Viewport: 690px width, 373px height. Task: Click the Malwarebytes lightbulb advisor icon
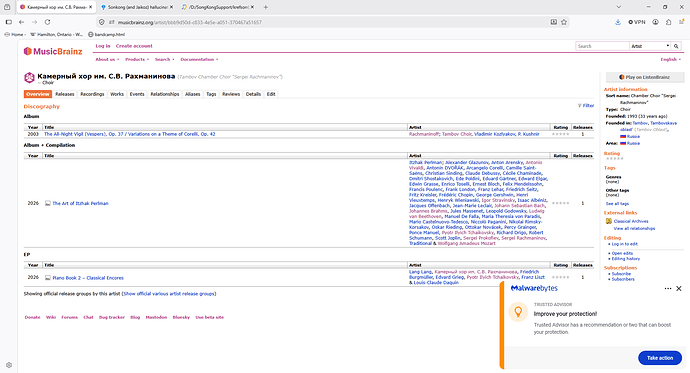click(518, 312)
